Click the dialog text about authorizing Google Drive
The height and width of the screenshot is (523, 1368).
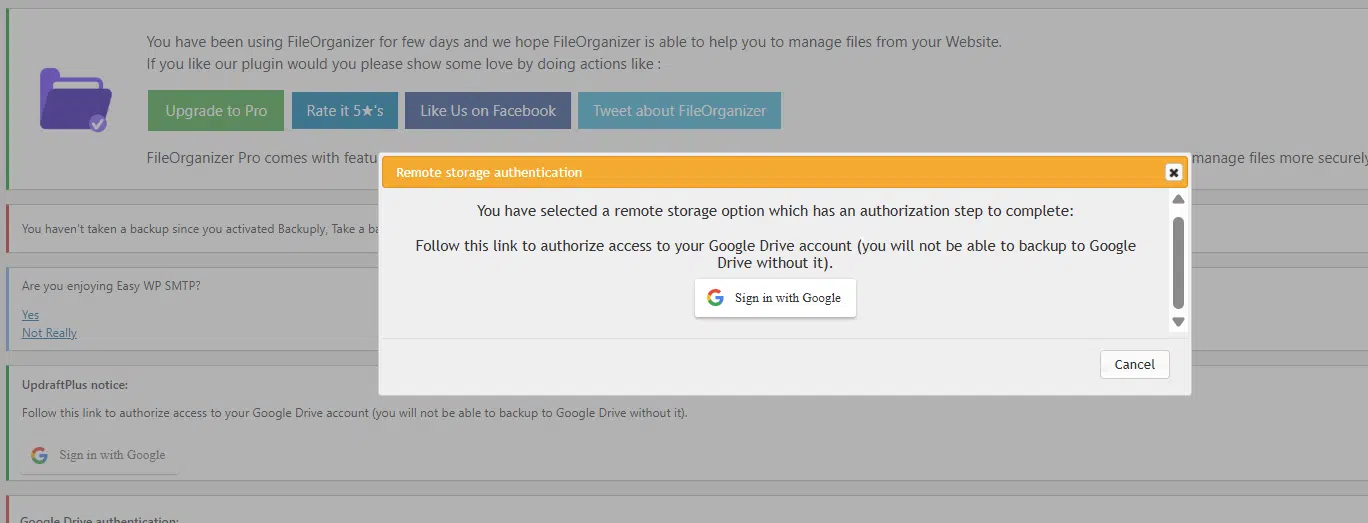tap(775, 254)
